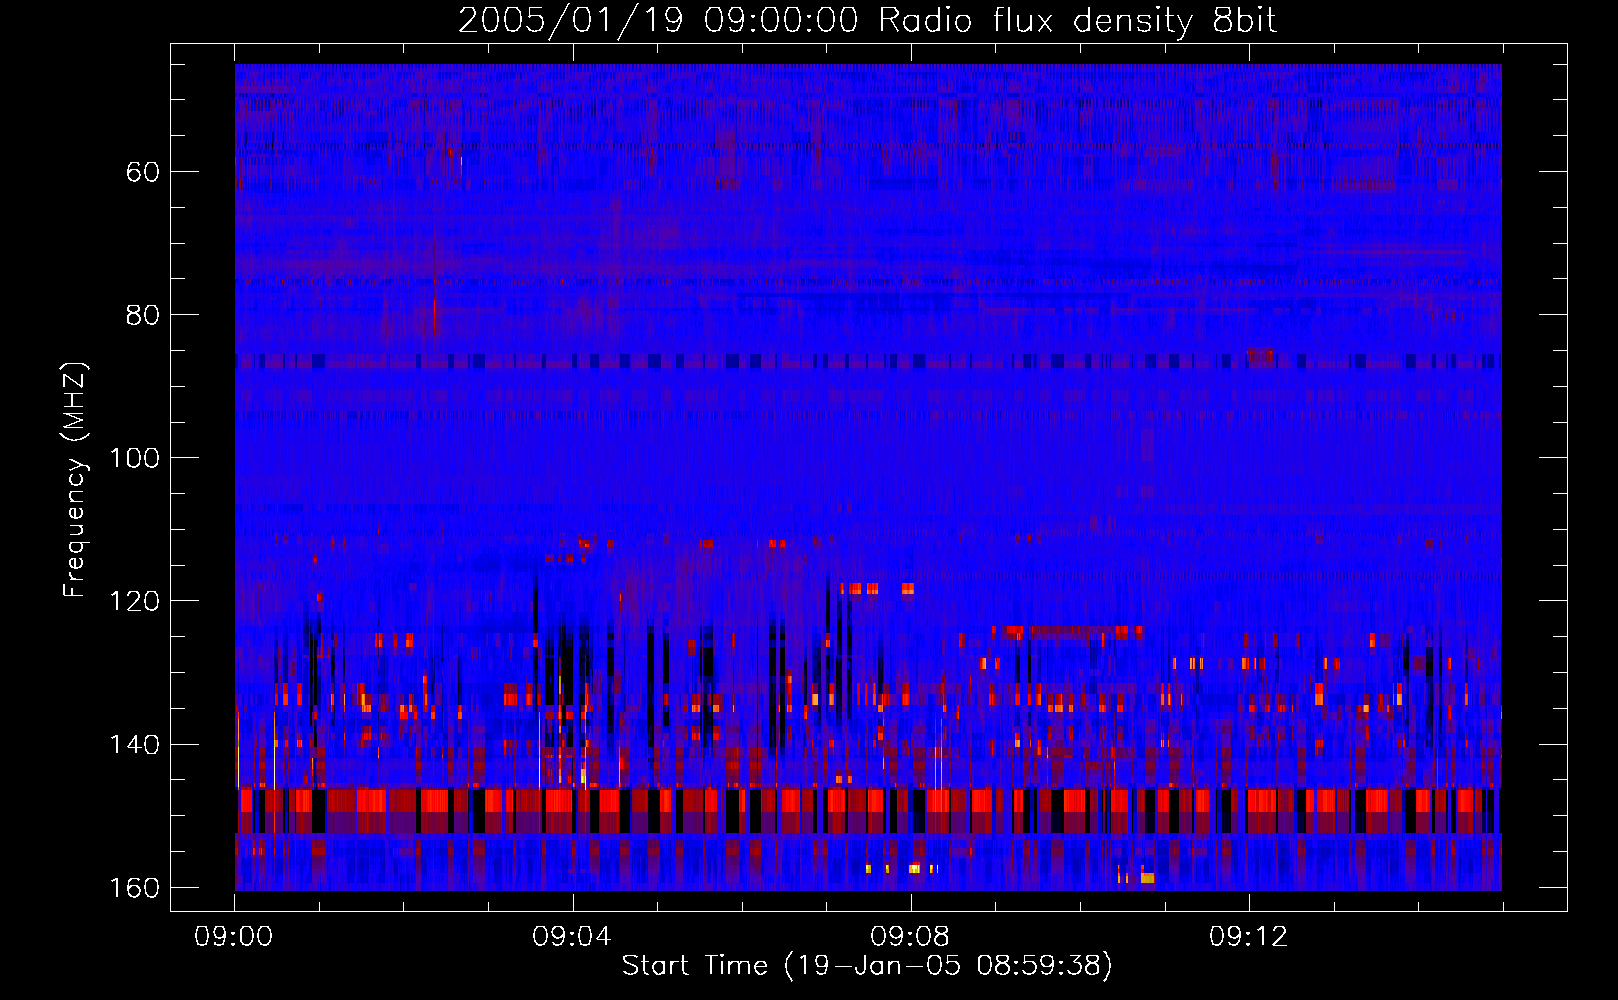Screen dimensions: 1618x1000
Task: Click the 160 frequency tick label
Action: click(134, 888)
